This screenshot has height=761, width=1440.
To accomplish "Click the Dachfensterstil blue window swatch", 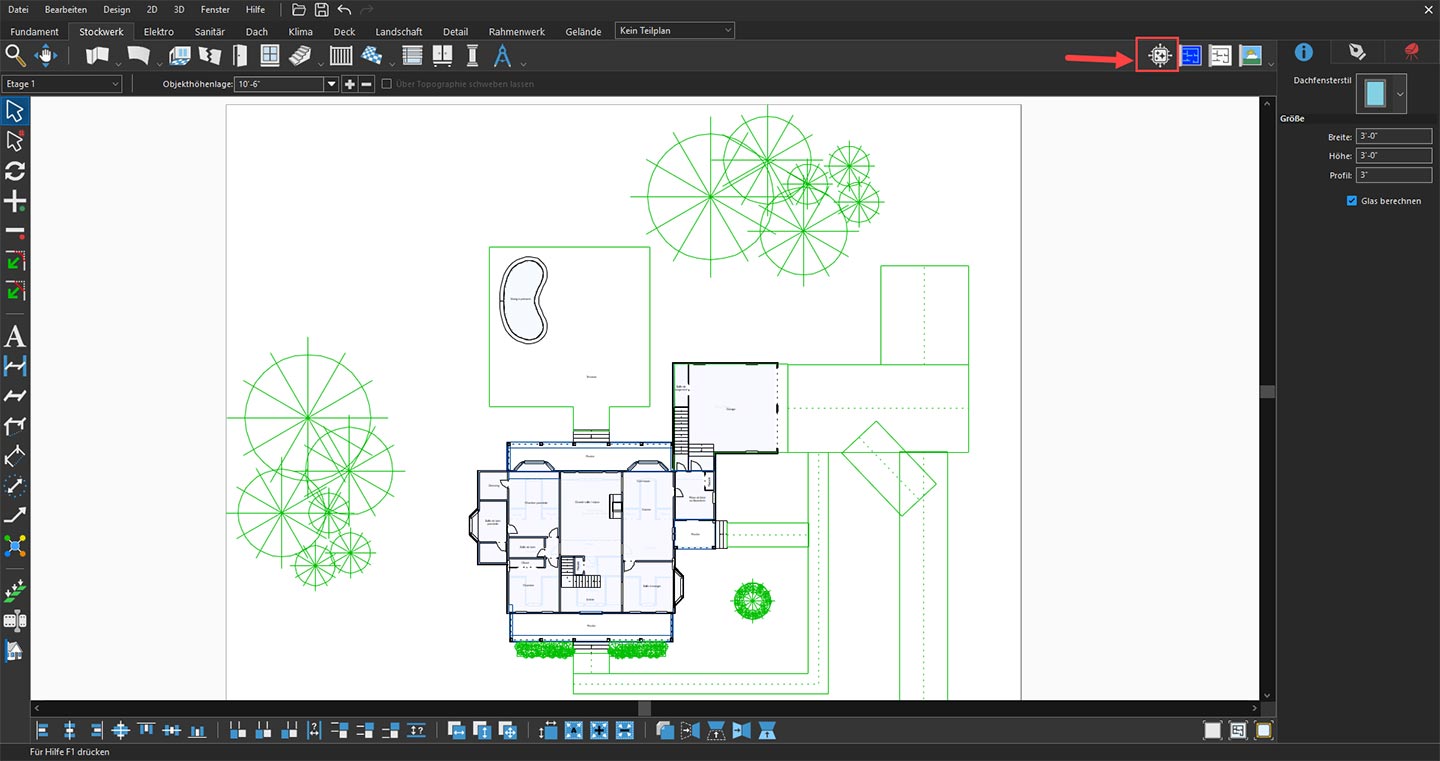I will pos(1375,94).
